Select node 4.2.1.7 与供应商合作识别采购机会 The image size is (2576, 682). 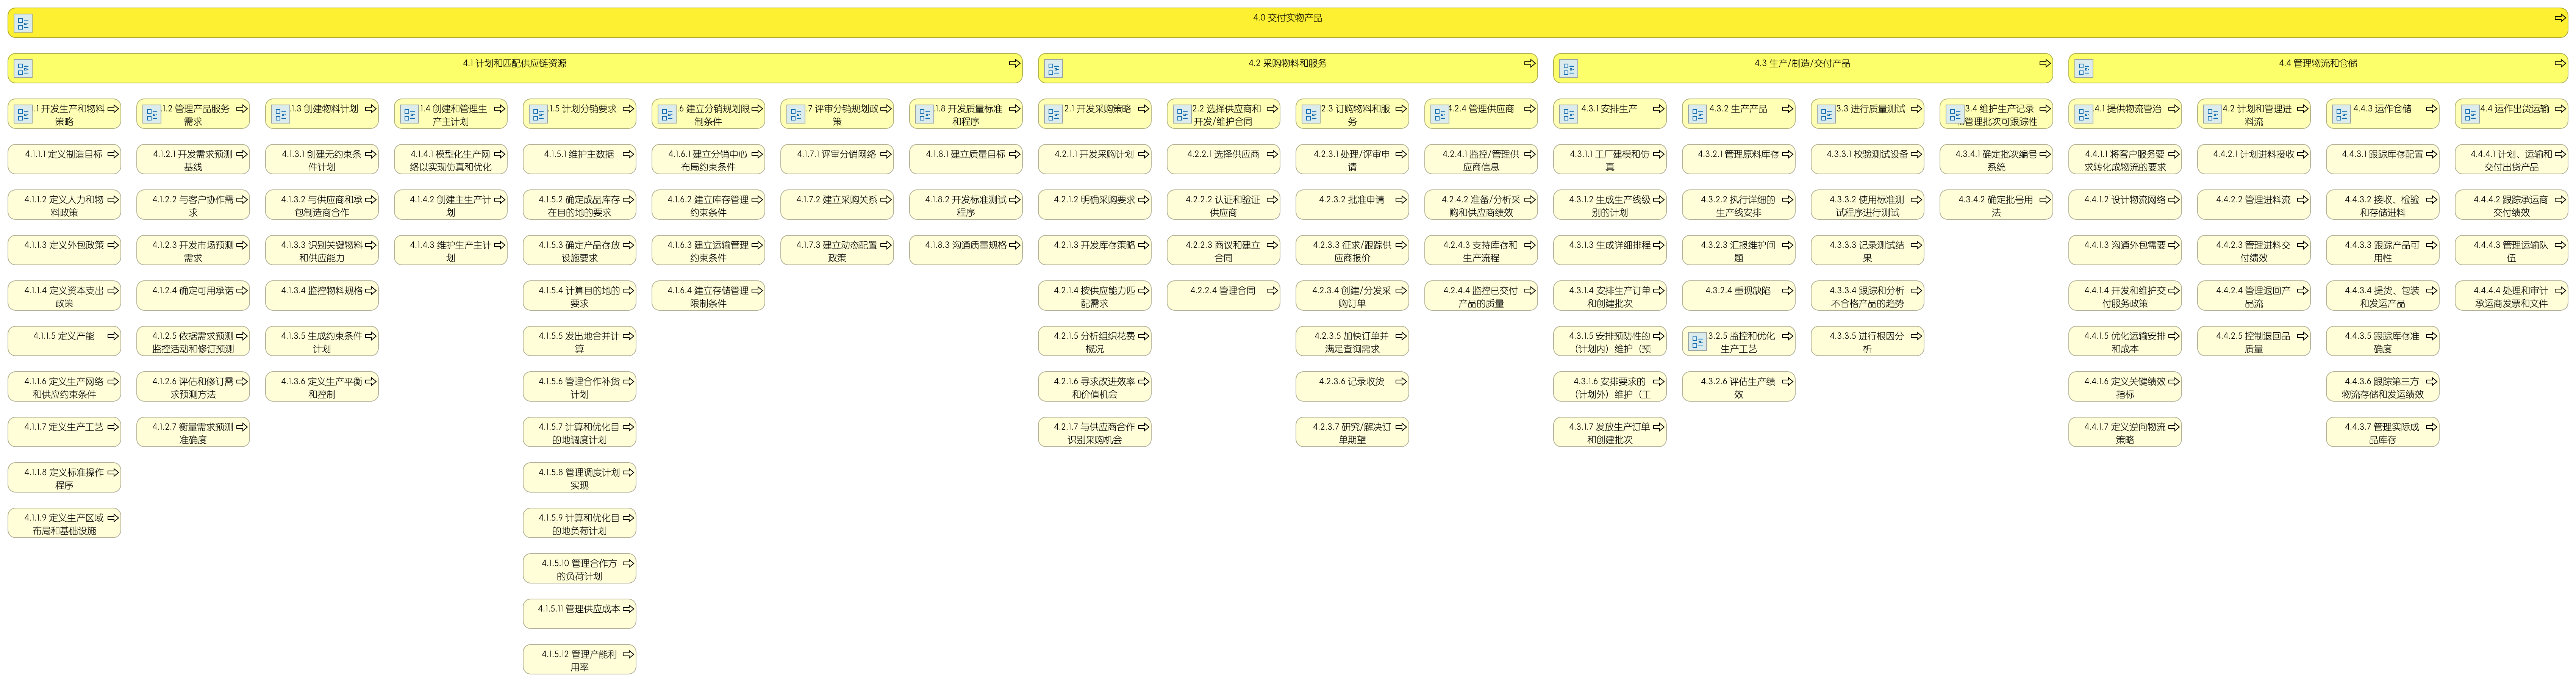click(1095, 432)
